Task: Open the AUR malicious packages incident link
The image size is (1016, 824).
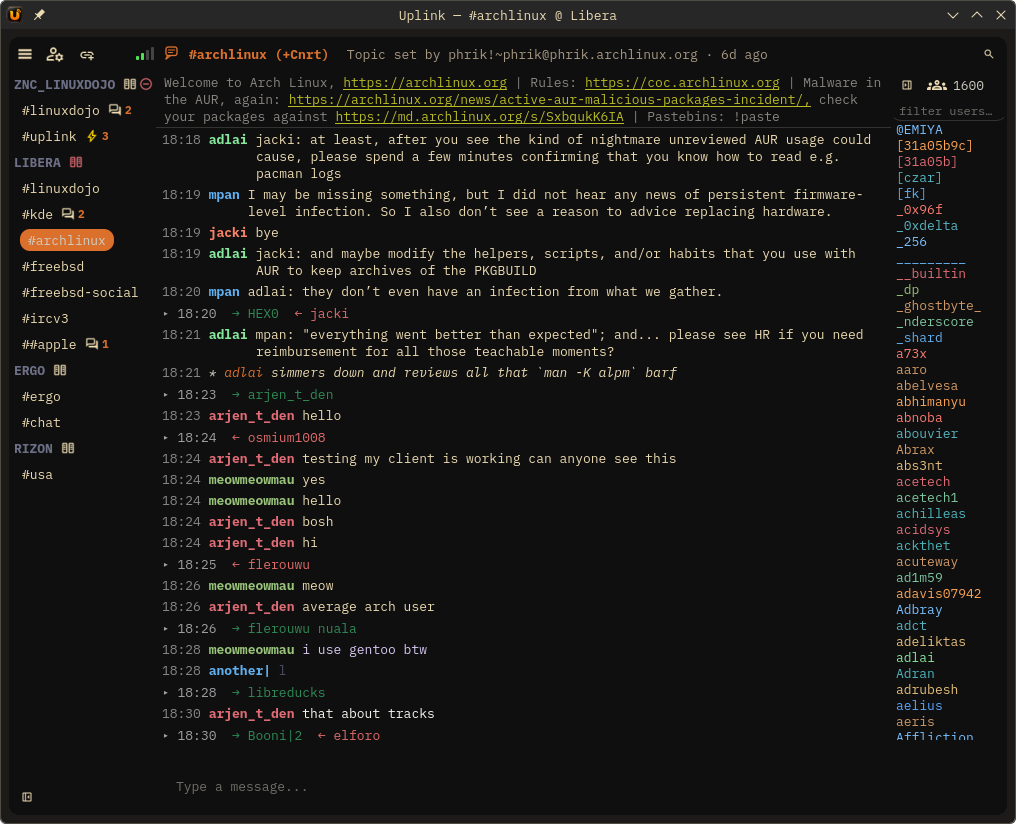Action: click(549, 99)
